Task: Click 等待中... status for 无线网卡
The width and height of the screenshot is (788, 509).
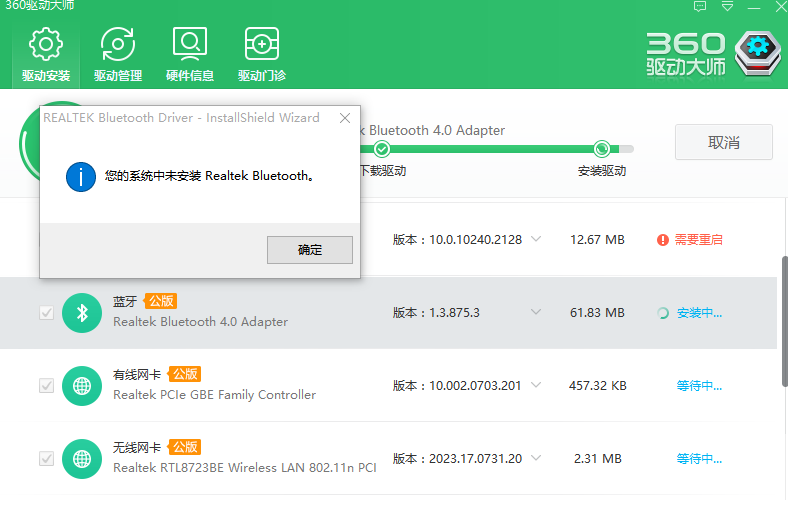Action: point(699,459)
